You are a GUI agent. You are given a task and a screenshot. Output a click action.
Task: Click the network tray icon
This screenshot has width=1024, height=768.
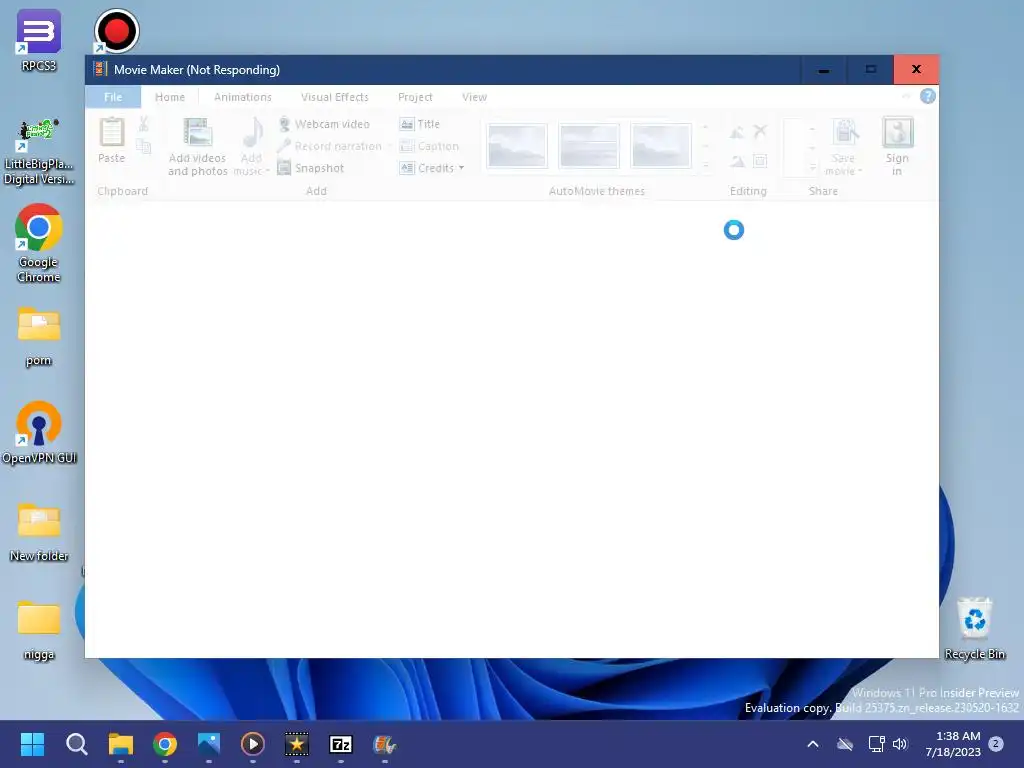pos(876,744)
